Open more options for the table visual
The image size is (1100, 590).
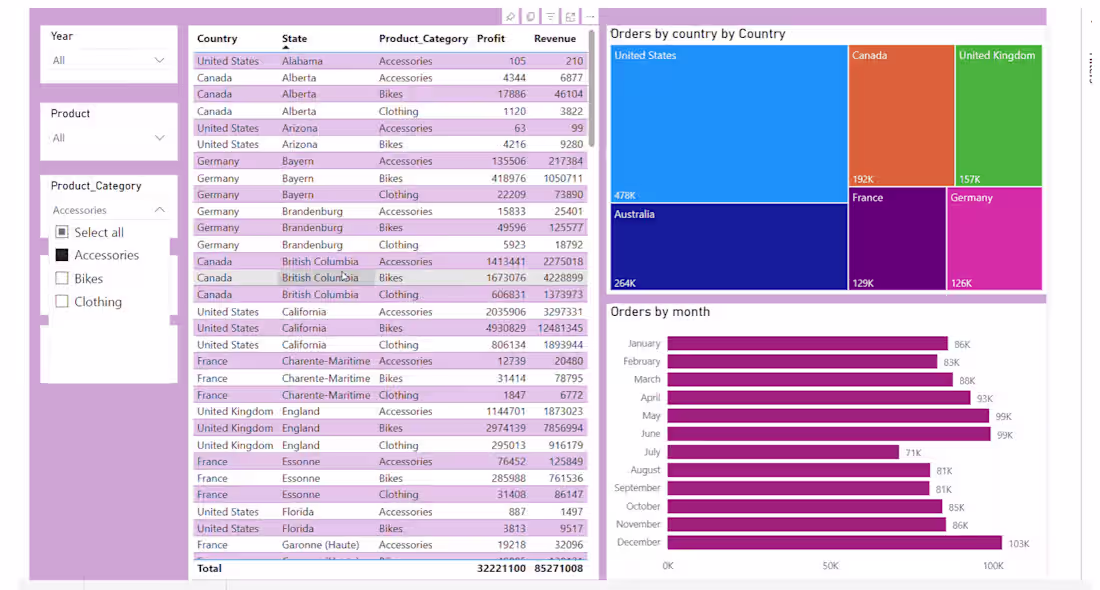[588, 16]
